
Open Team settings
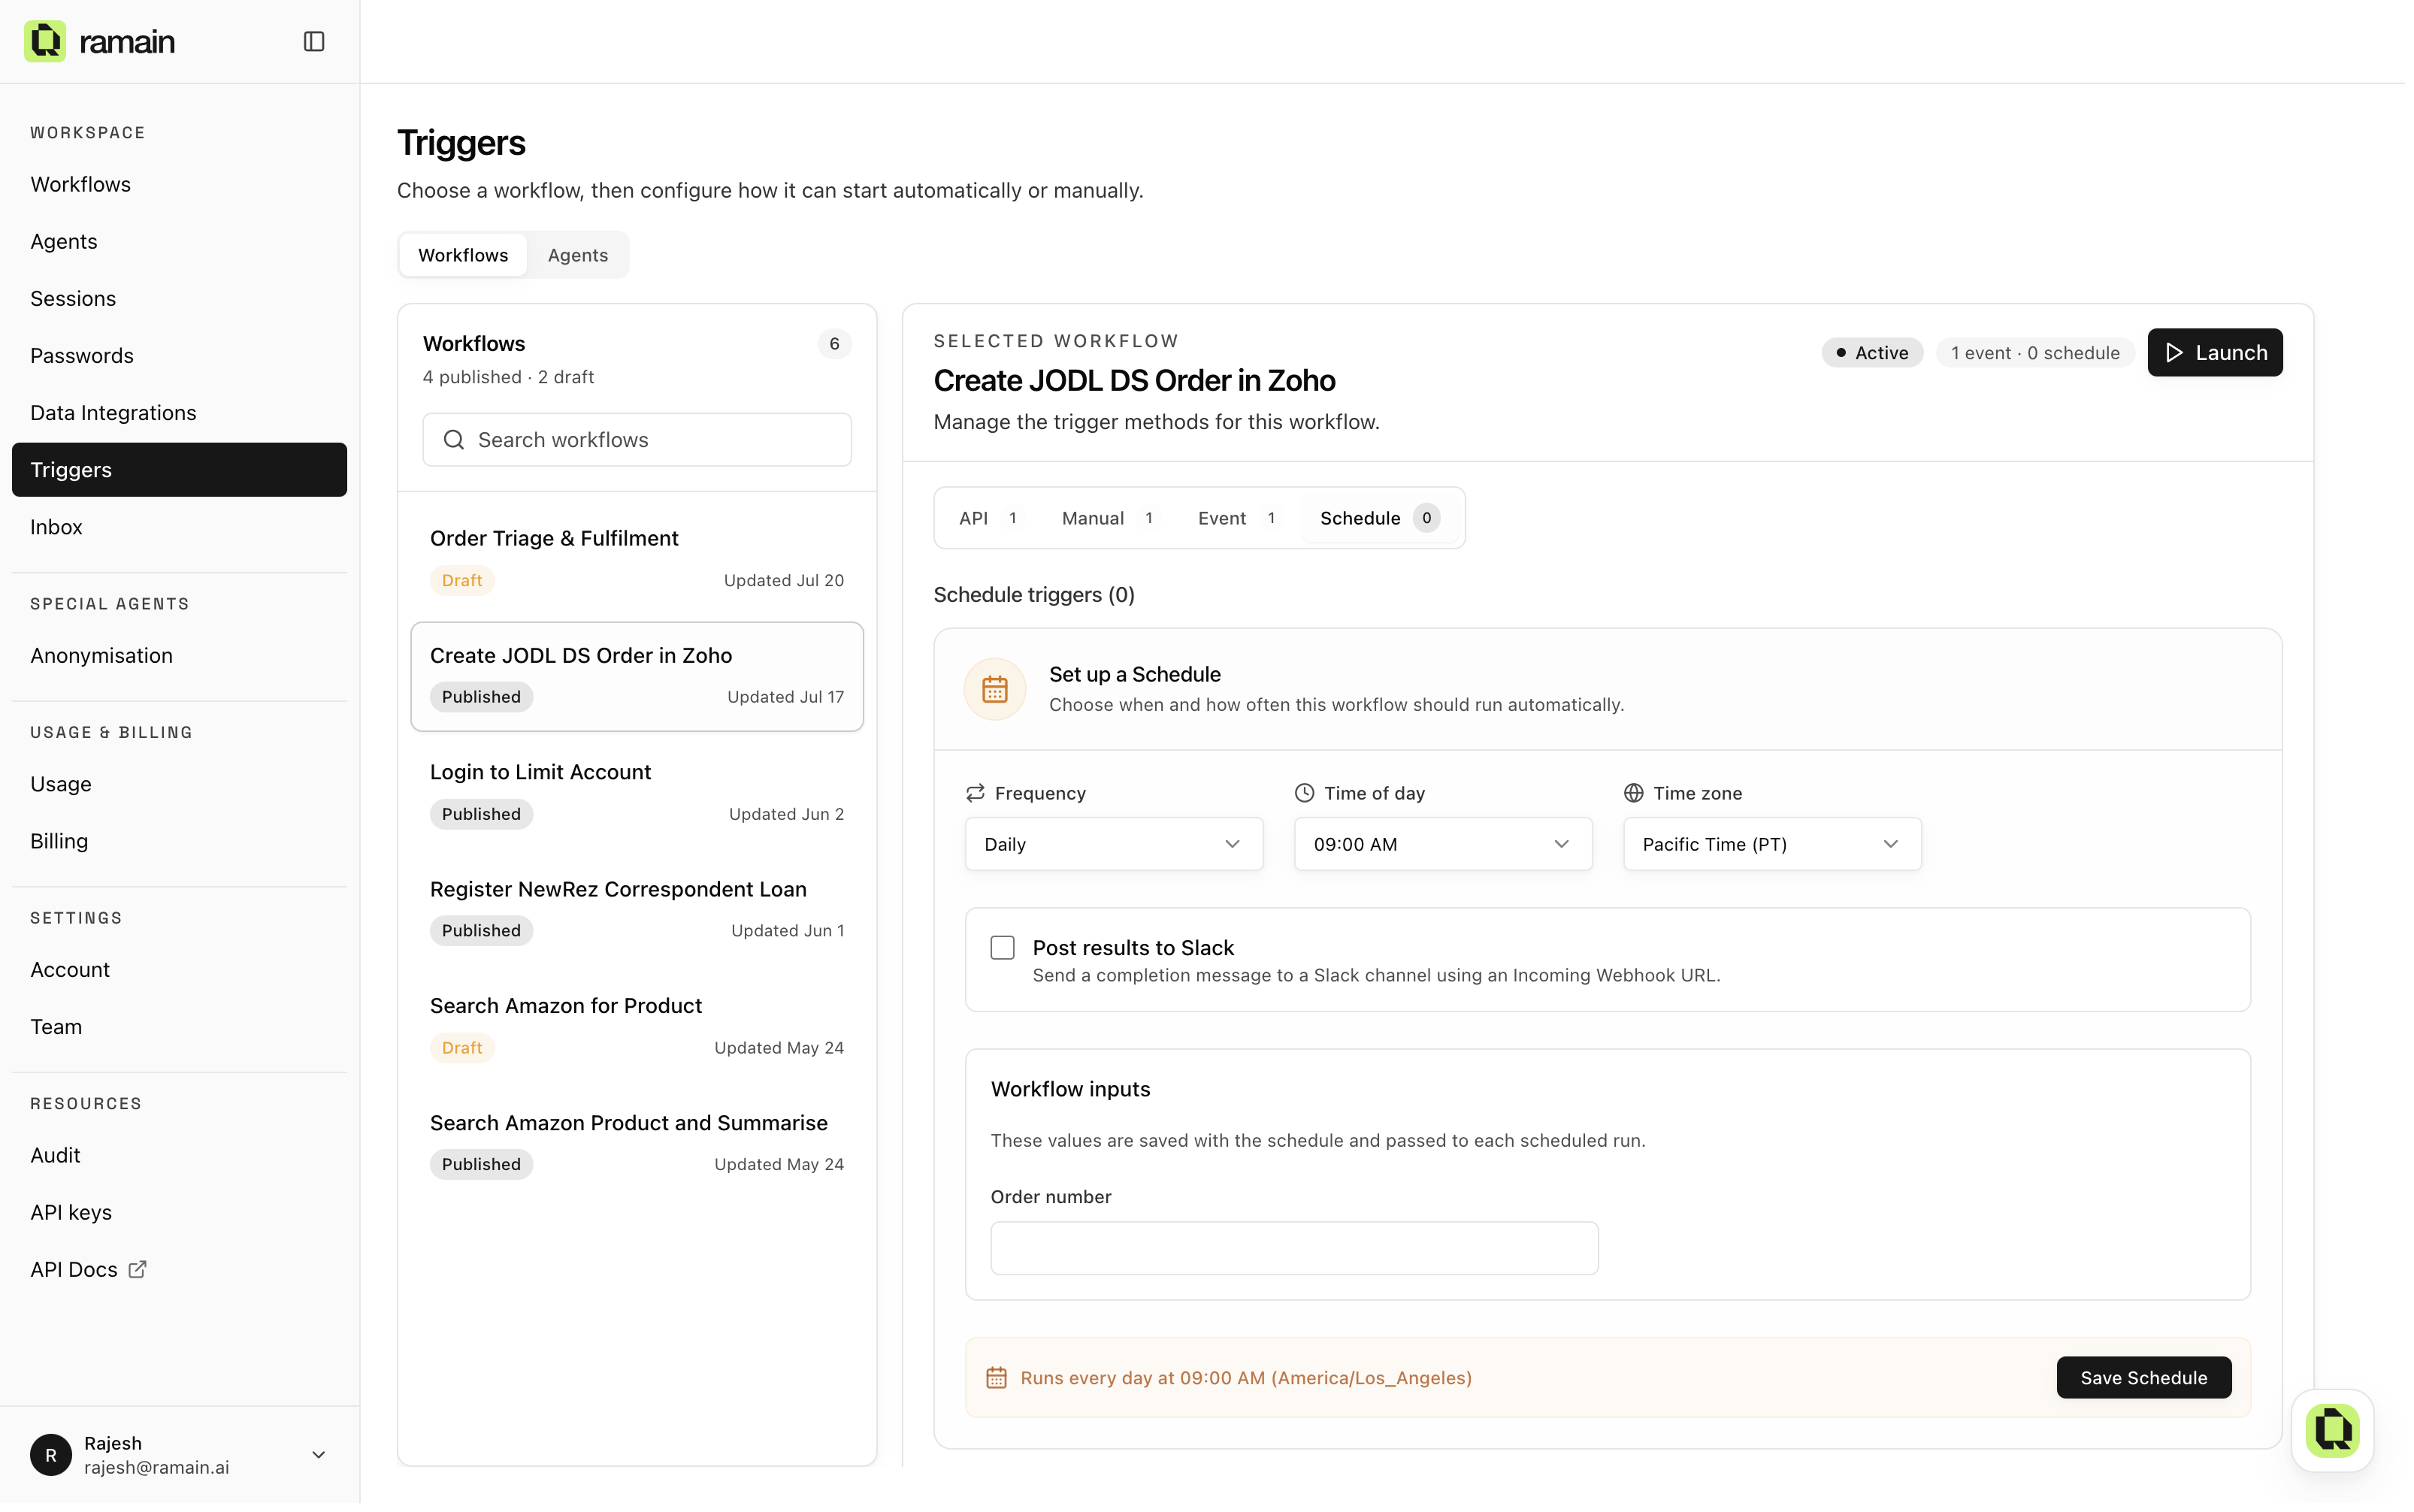pos(180,1029)
